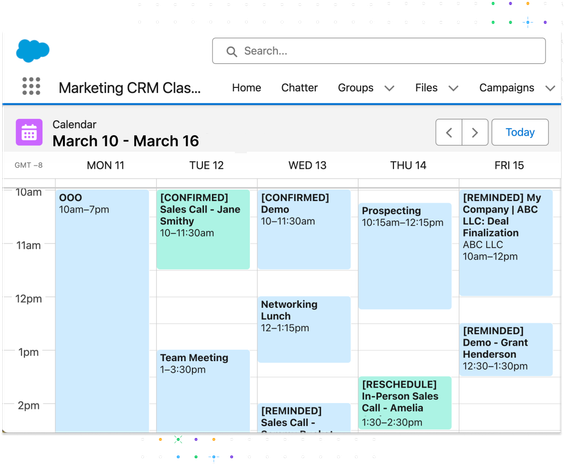Open the Home tab

point(246,88)
